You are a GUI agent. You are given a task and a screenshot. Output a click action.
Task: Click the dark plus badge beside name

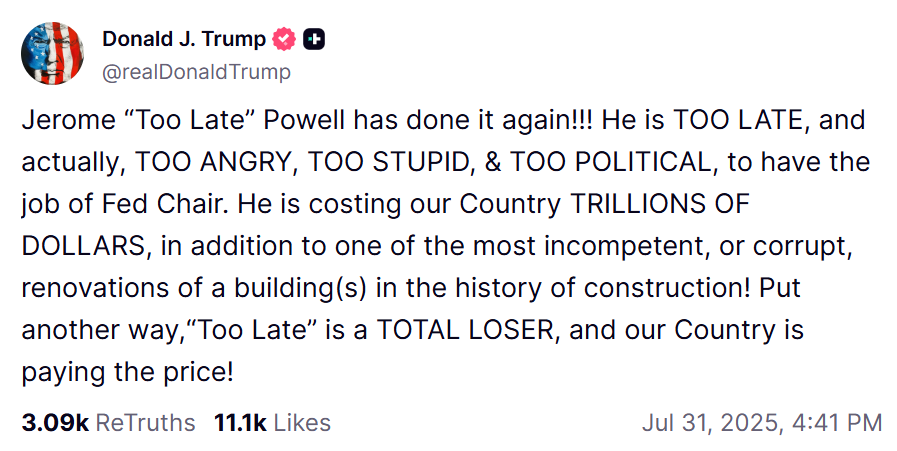coord(313,39)
